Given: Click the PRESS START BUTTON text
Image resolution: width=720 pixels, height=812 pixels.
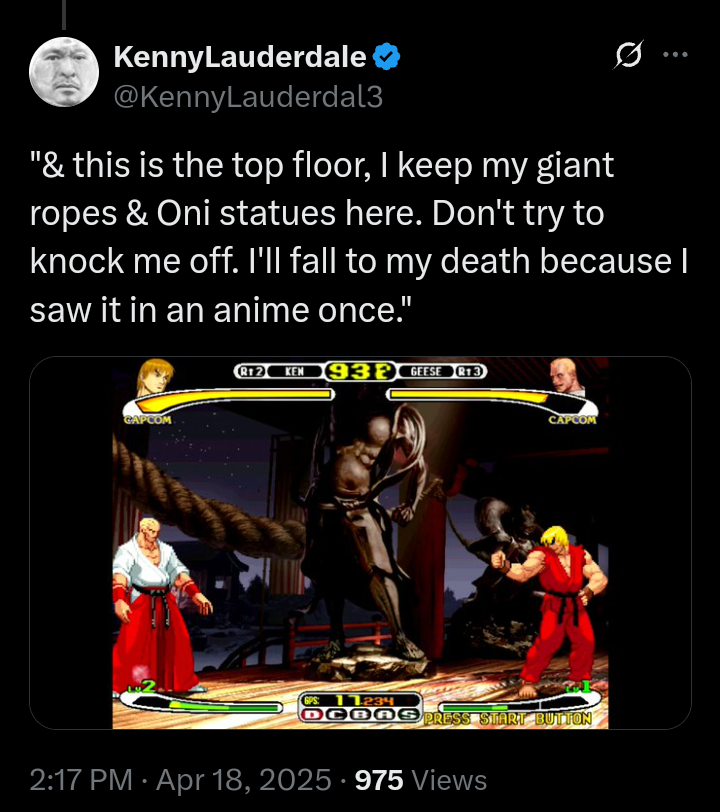Looking at the screenshot, I should tap(508, 719).
